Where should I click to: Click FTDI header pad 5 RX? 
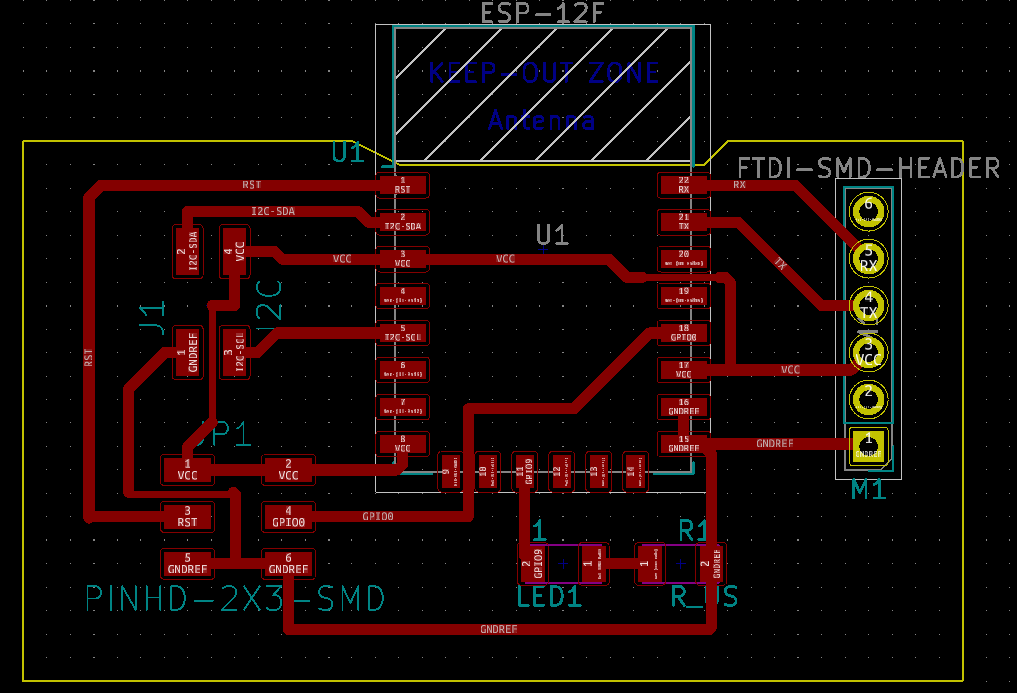pos(868,258)
